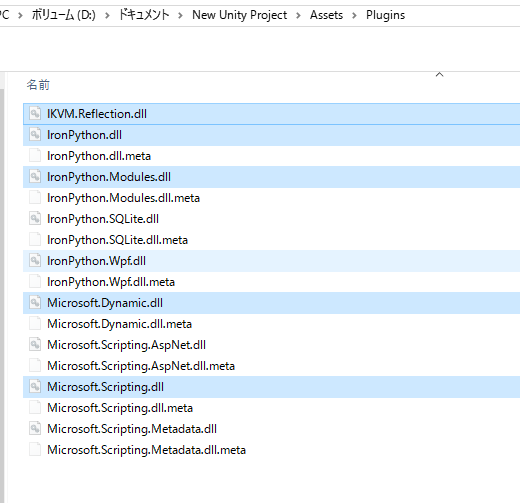
Task: Click the Microsoft.Scripting.Metadata.dll.meta file icon
Action: 35,450
